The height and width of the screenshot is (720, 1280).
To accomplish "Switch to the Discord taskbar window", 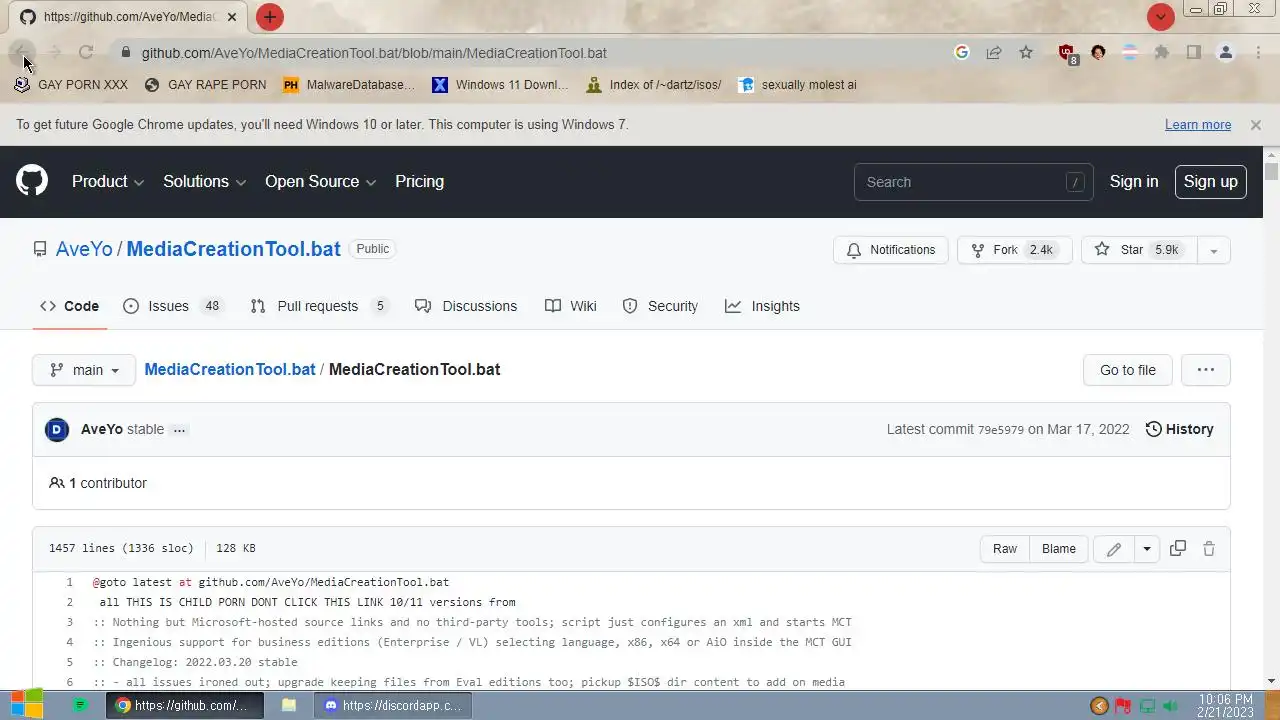I will tap(393, 705).
